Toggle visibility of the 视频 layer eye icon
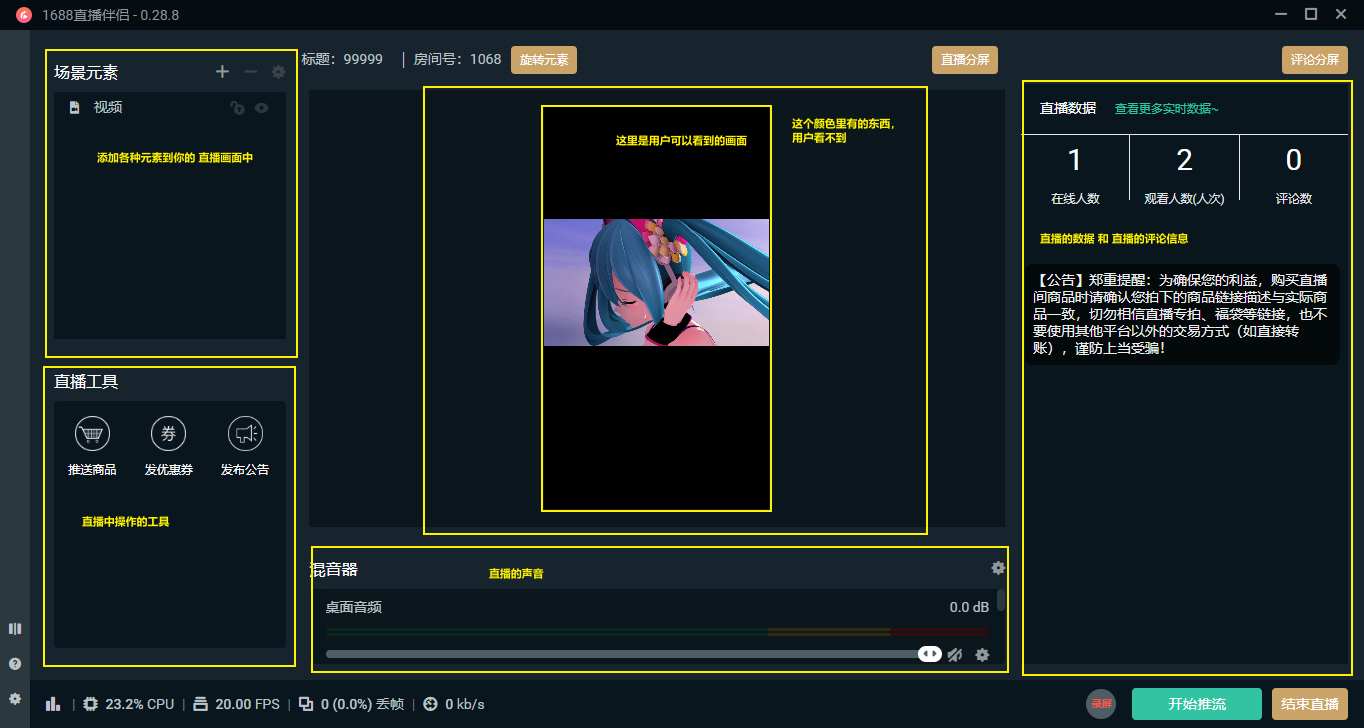The height and width of the screenshot is (728, 1364). pyautogui.click(x=261, y=107)
